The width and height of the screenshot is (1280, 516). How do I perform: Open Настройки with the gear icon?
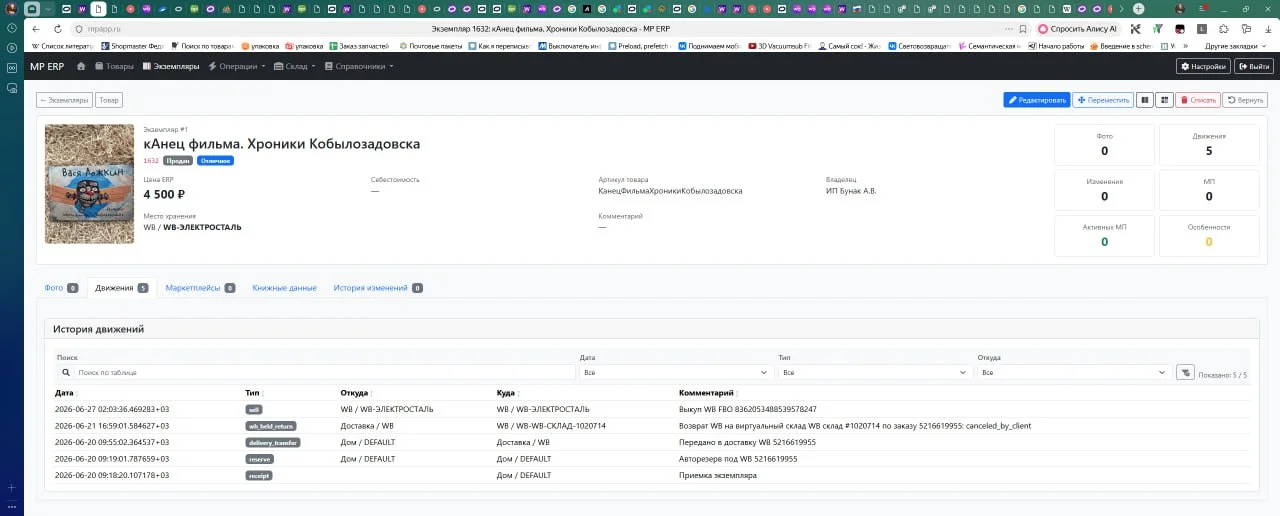[1203, 67]
